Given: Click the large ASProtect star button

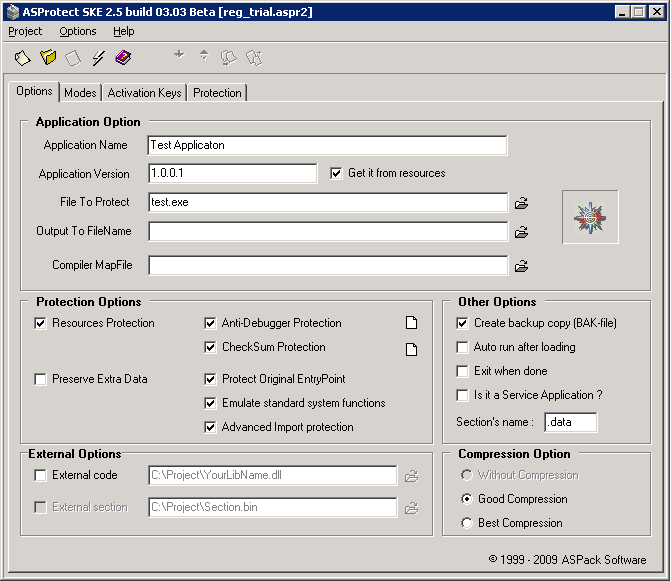Looking at the screenshot, I should 590,217.
